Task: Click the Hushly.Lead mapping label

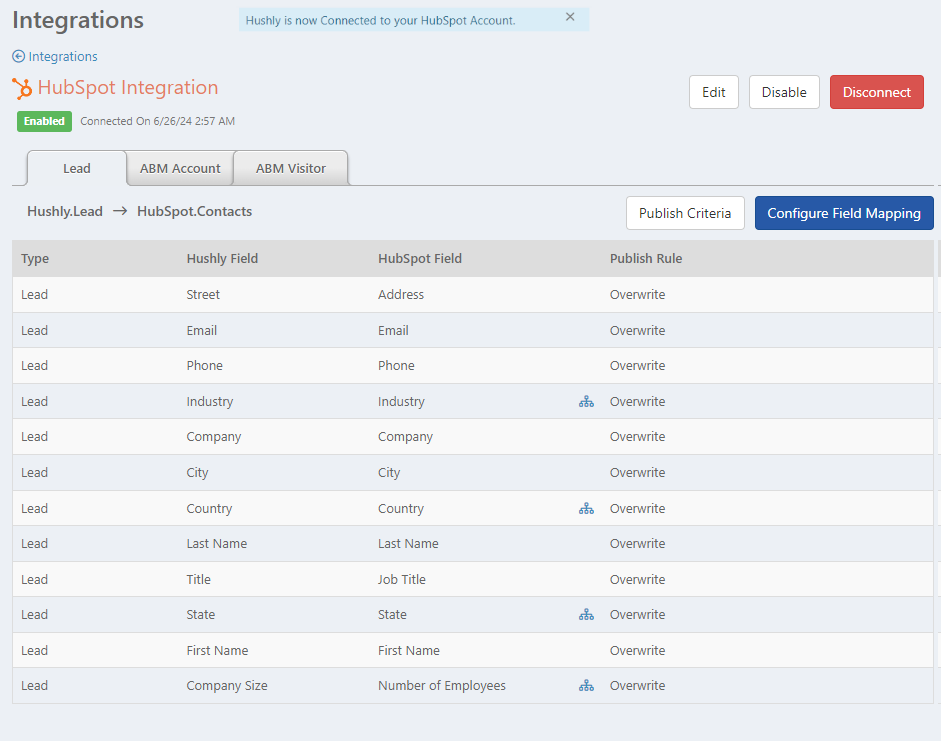Action: (65, 211)
